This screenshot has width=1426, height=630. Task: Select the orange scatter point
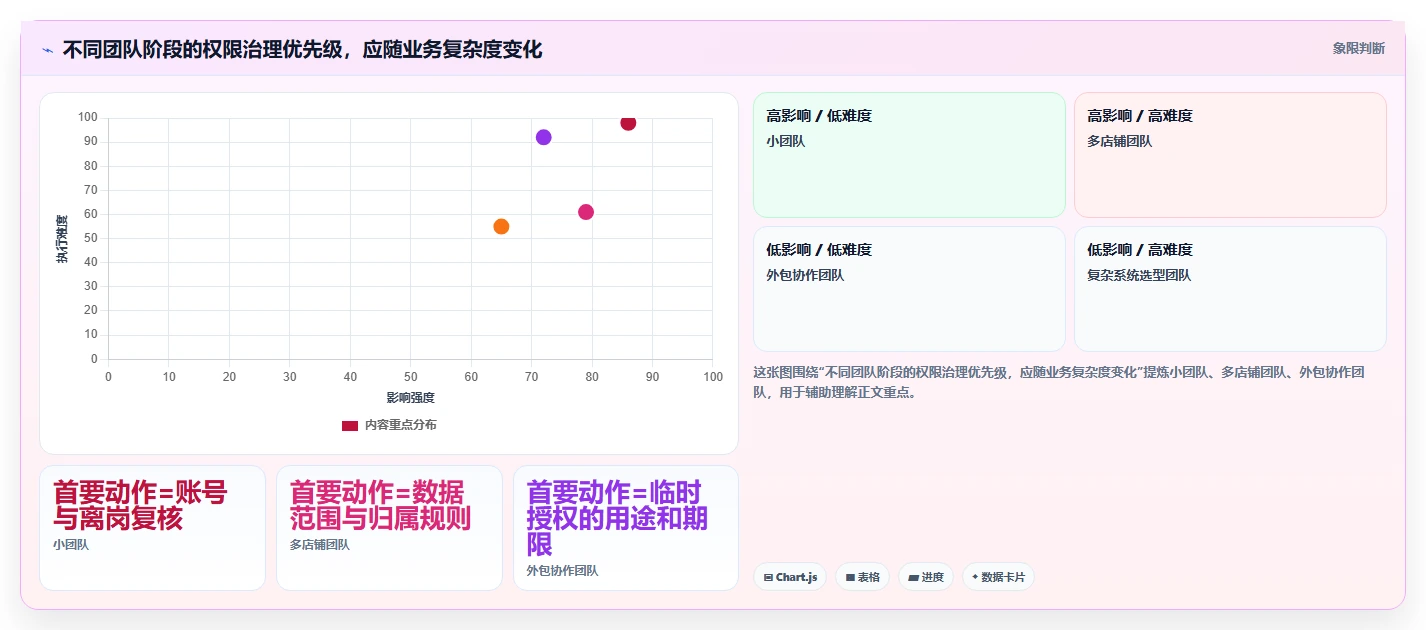[501, 226]
